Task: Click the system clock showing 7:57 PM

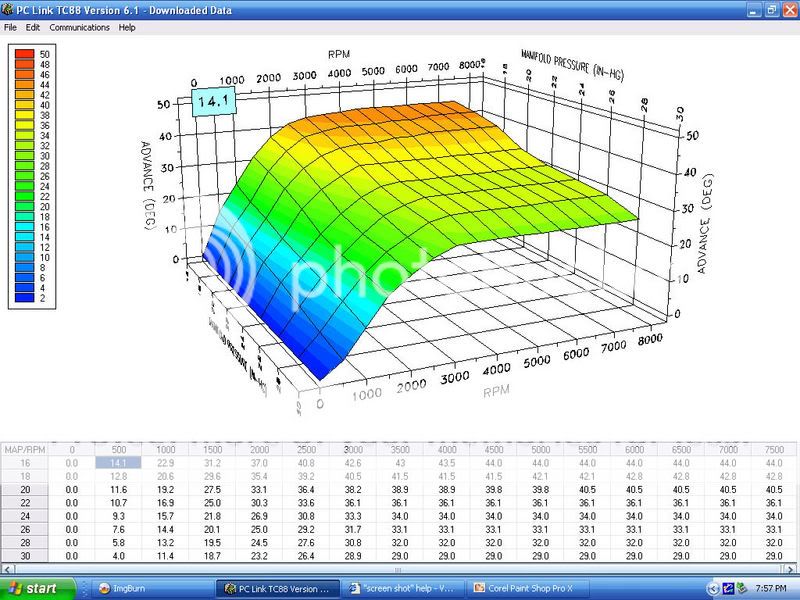Action: click(770, 588)
